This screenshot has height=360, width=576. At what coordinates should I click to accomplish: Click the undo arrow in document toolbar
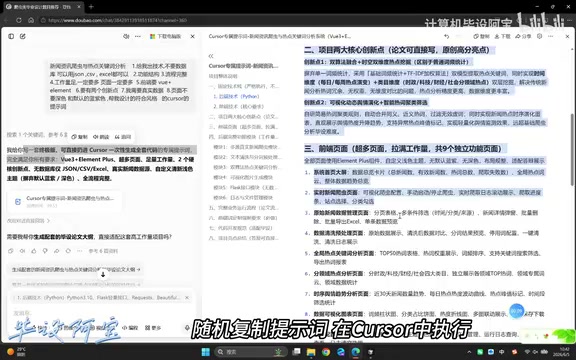pyautogui.click(x=447, y=36)
